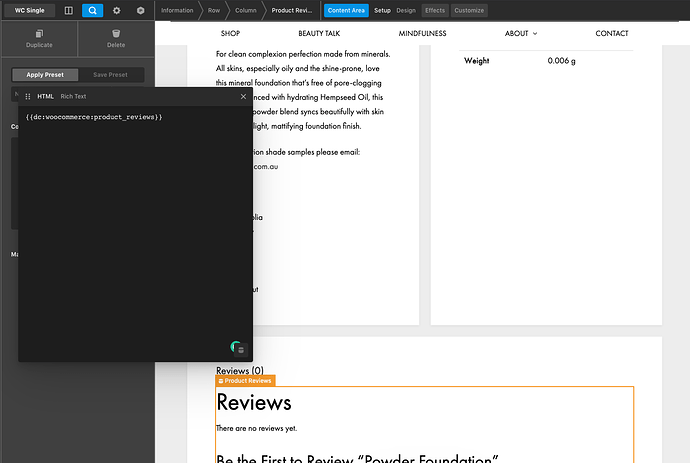Click the hexagon icon beside the settings gear
The height and width of the screenshot is (463, 690).
tap(140, 10)
